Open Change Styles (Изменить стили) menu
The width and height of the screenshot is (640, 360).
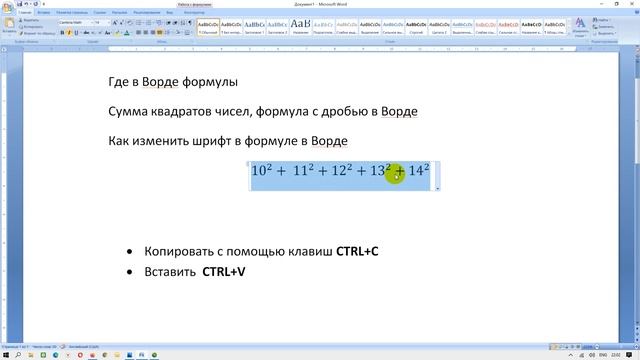[580, 27]
